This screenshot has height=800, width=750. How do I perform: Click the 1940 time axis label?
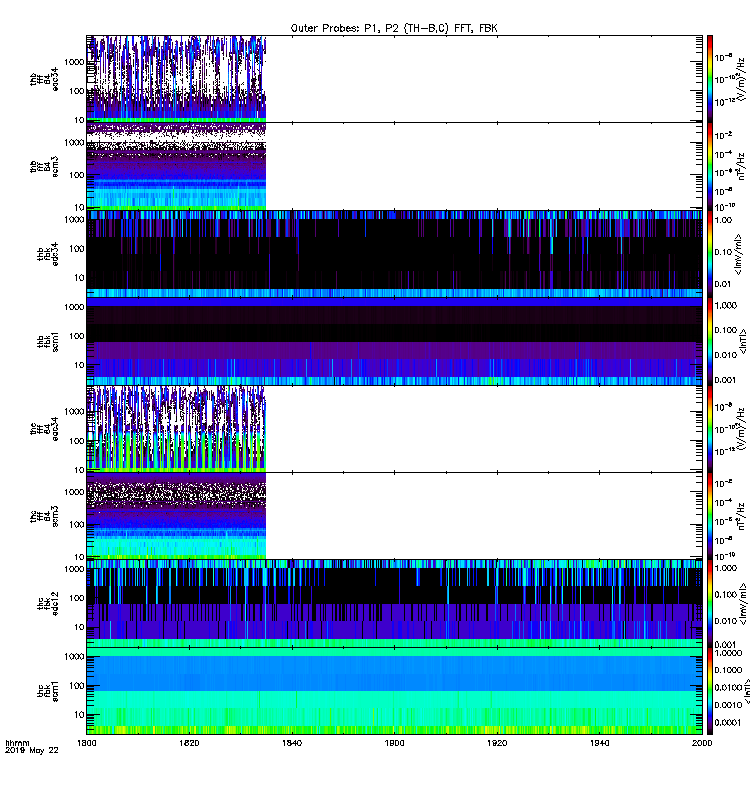[599, 743]
